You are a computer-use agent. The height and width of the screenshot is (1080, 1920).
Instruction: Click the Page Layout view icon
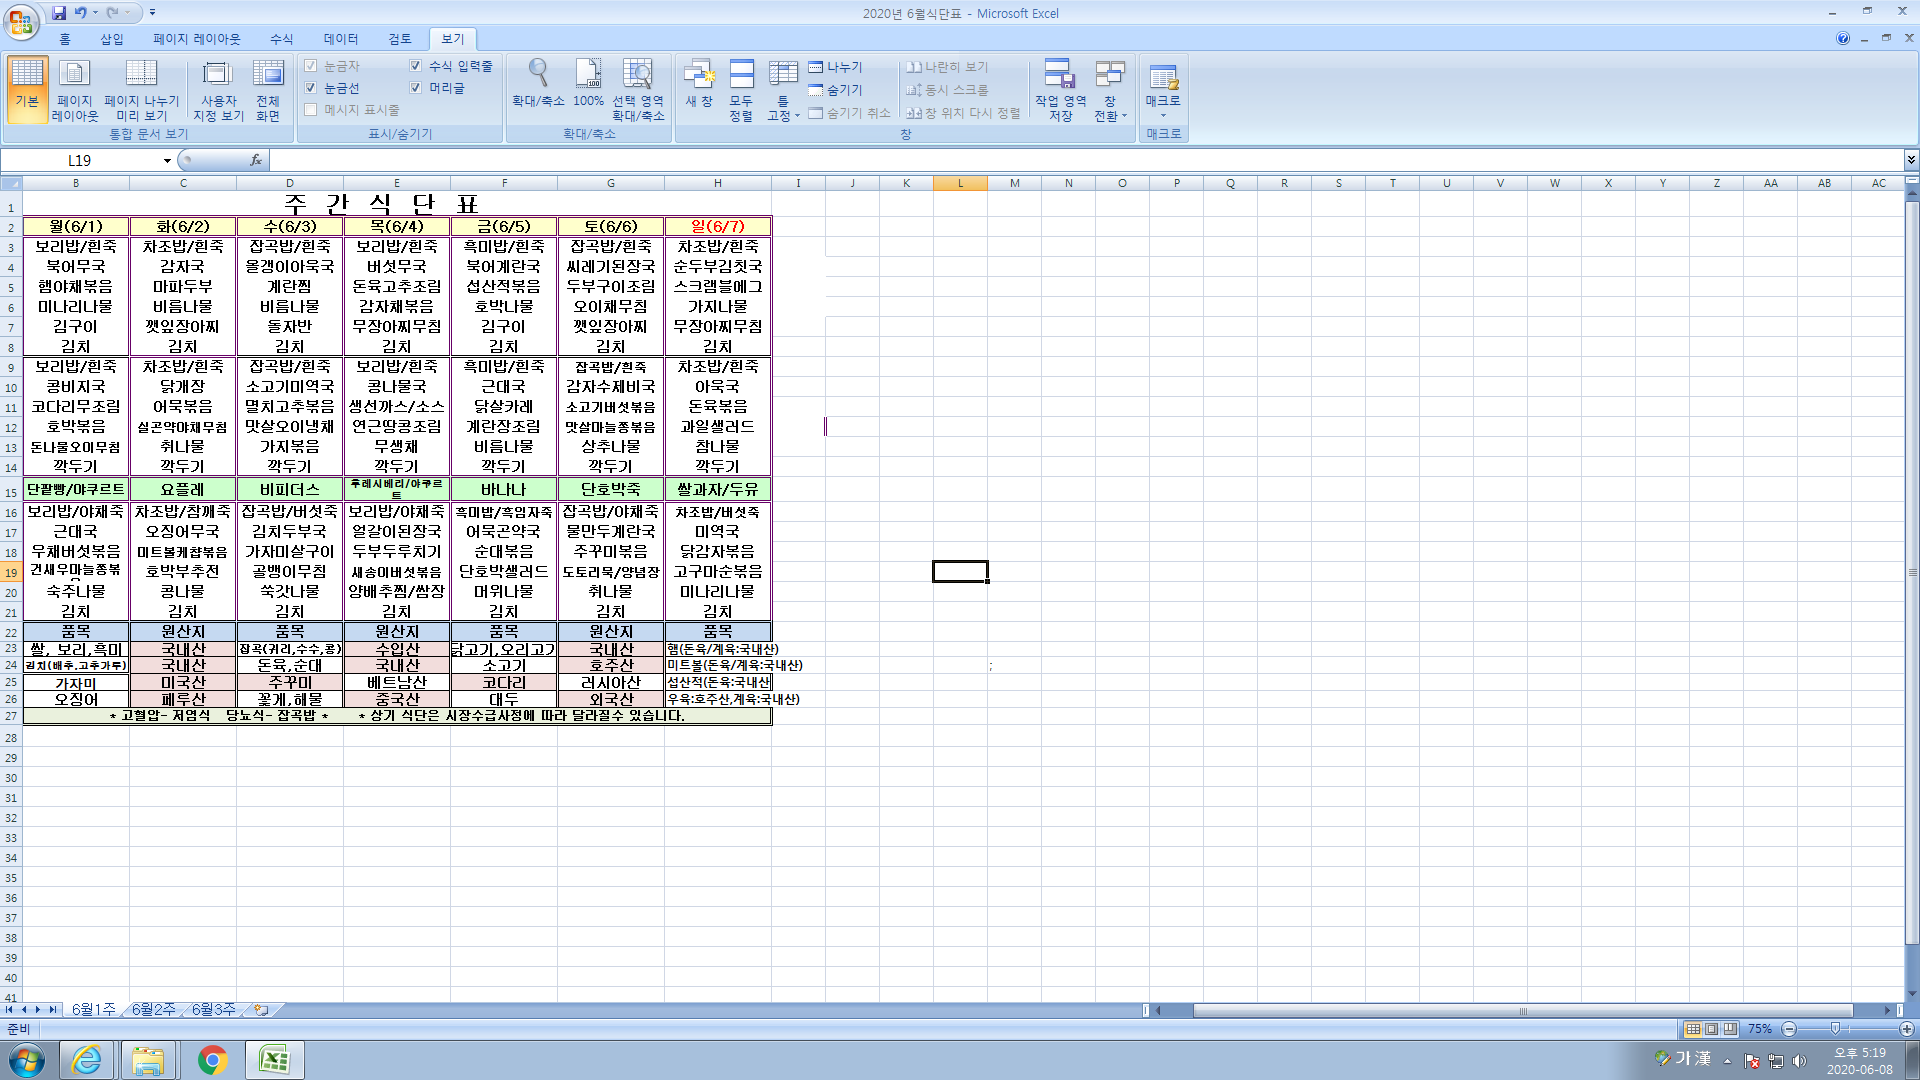tap(75, 77)
